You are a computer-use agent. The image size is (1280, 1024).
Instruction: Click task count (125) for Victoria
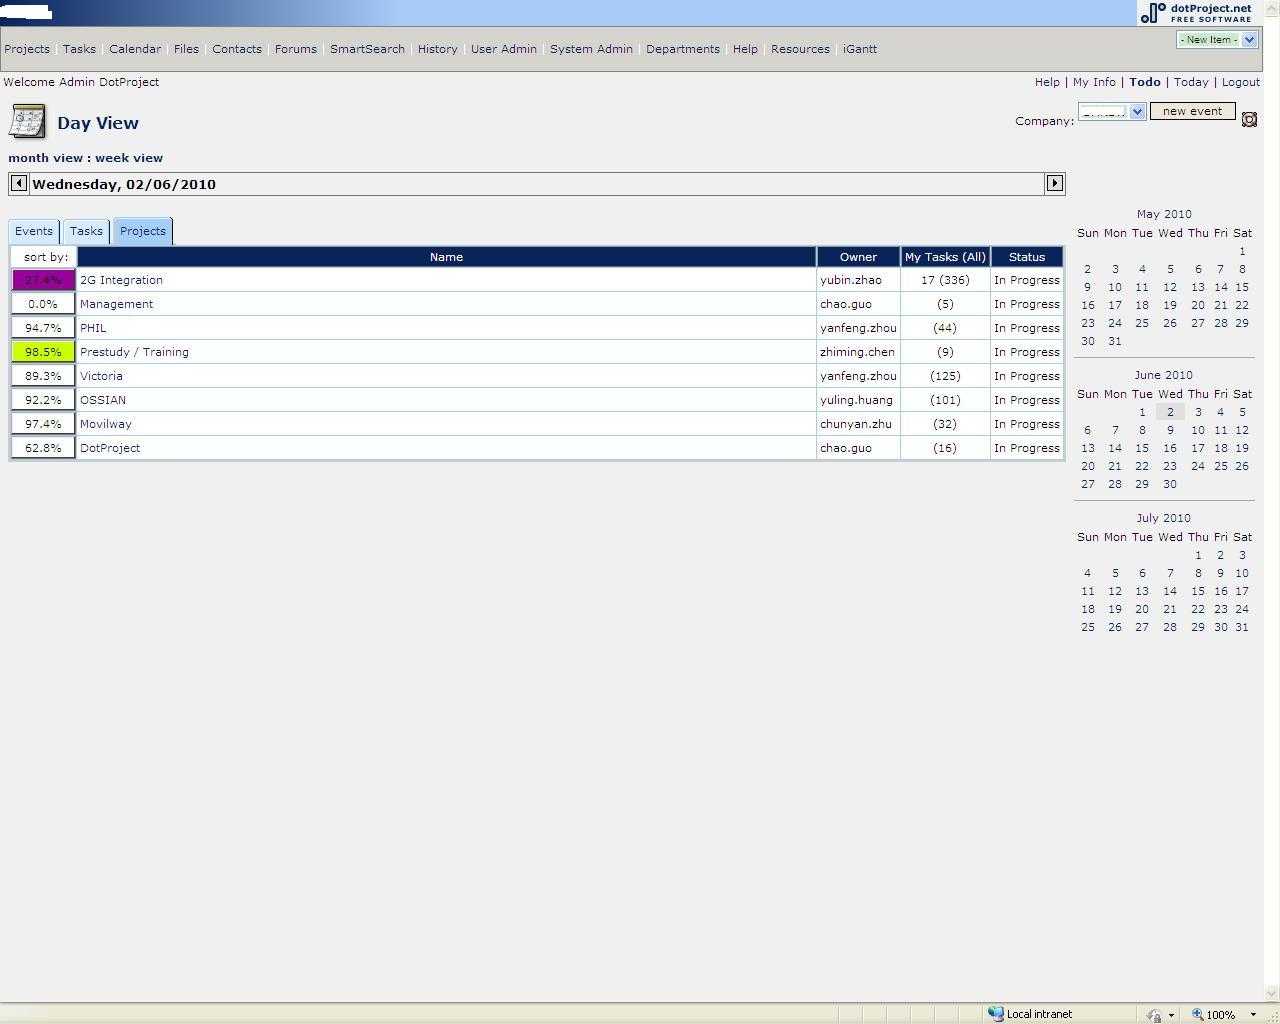click(x=945, y=376)
